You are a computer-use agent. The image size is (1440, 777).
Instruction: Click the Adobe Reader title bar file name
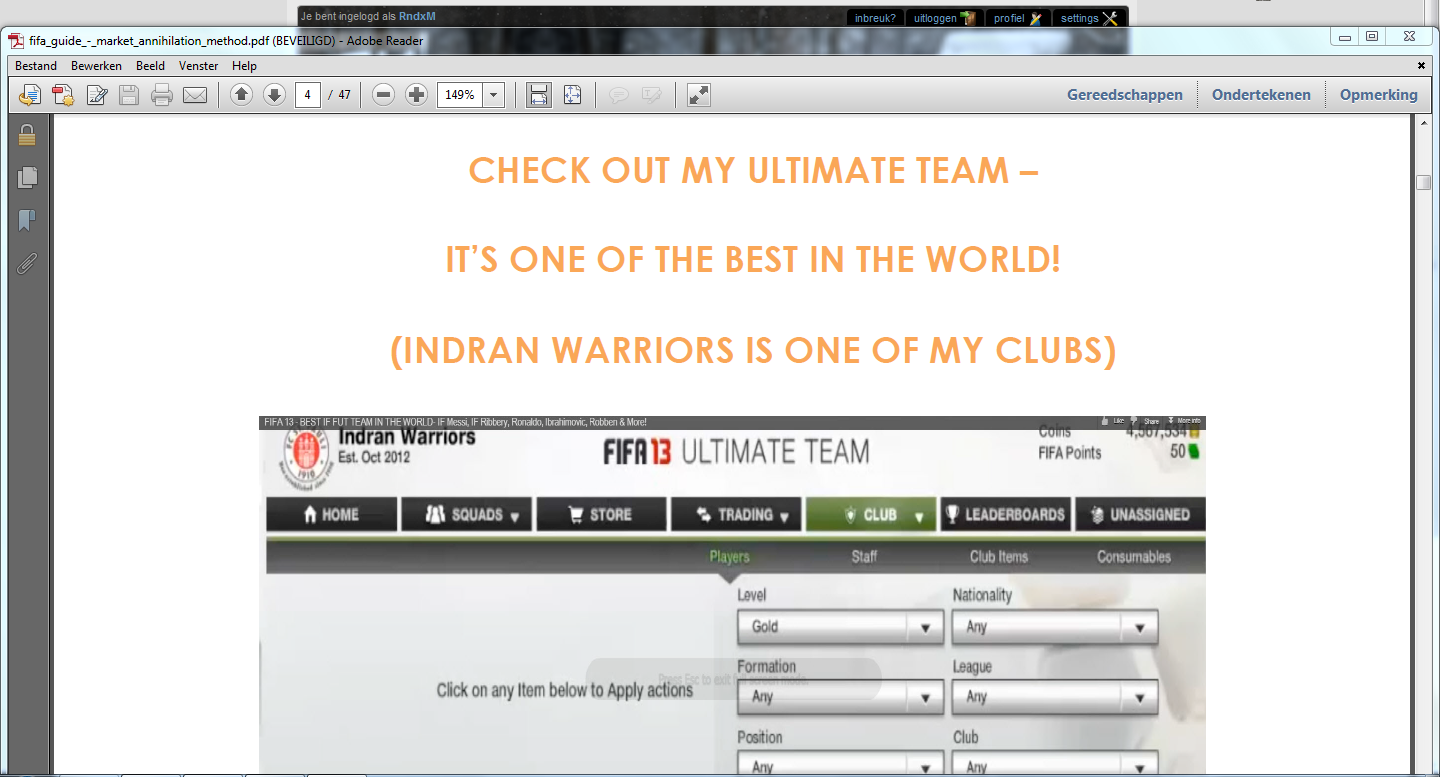226,41
